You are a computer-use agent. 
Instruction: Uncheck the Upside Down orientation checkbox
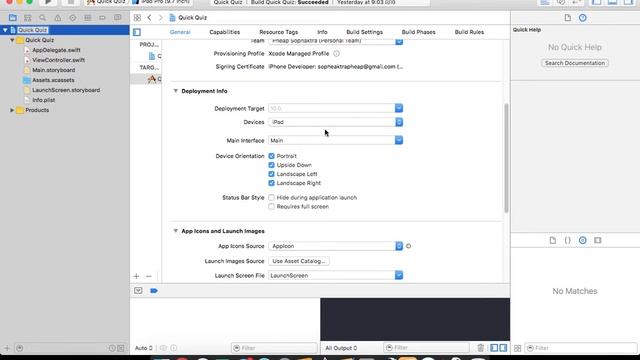click(x=271, y=165)
